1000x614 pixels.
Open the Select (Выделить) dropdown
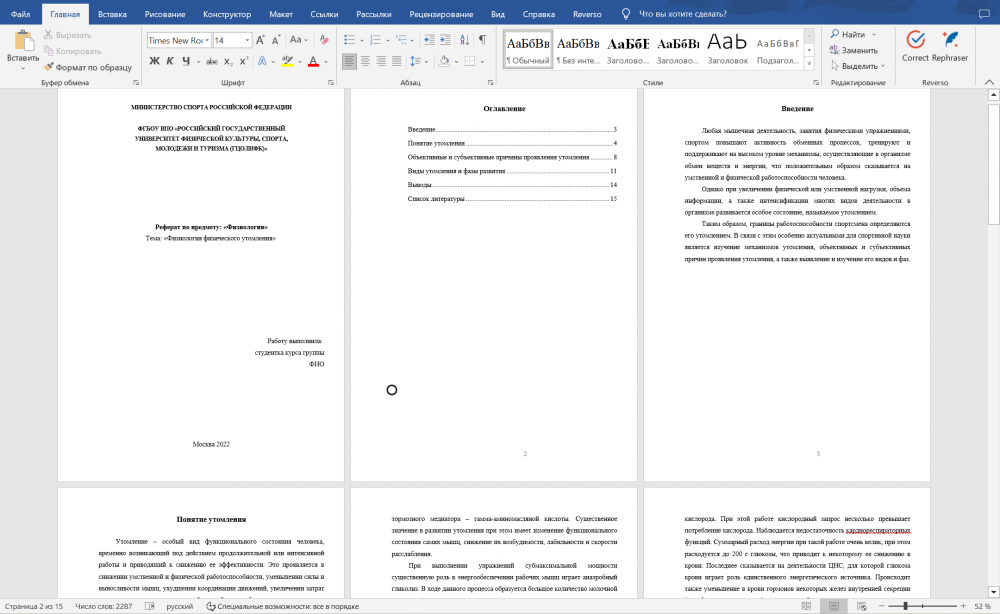(858, 66)
